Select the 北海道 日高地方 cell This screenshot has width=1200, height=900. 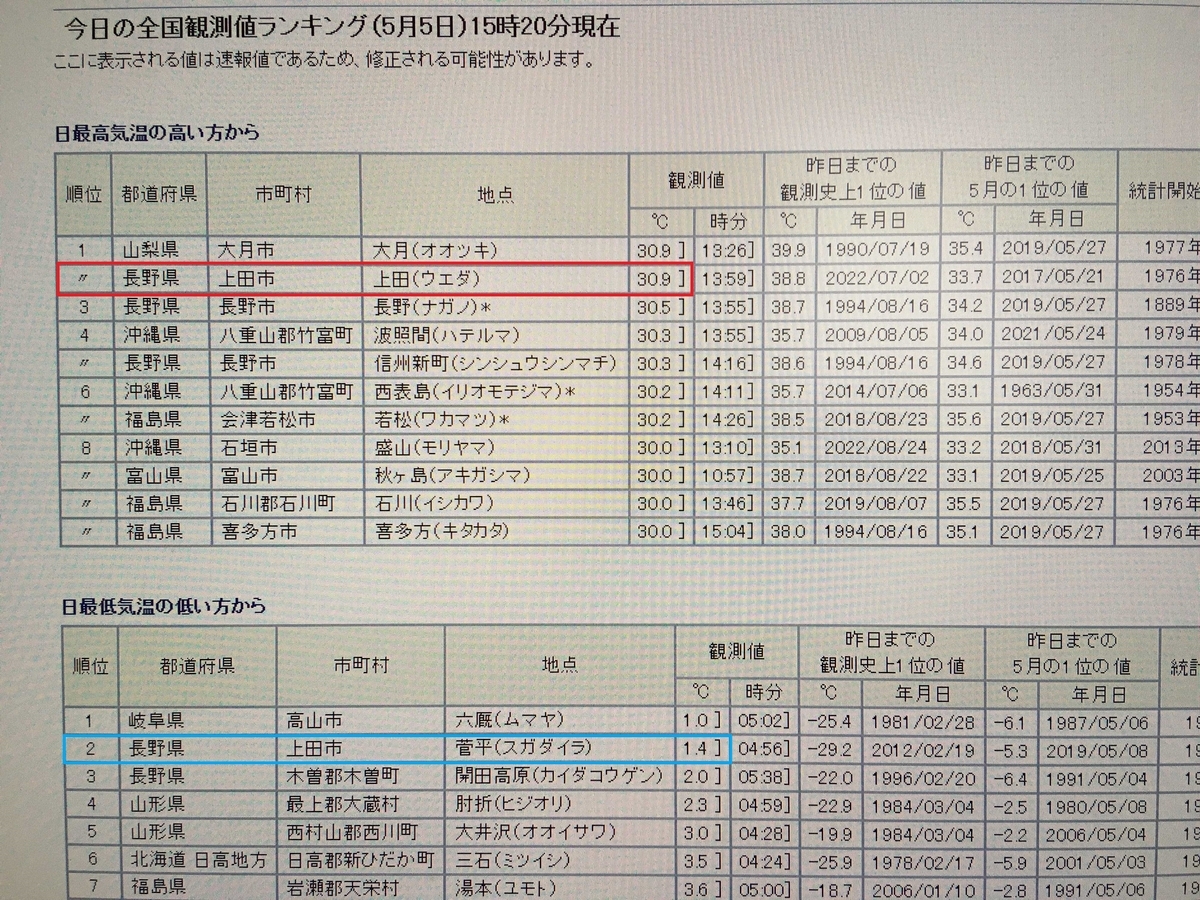click(x=198, y=859)
